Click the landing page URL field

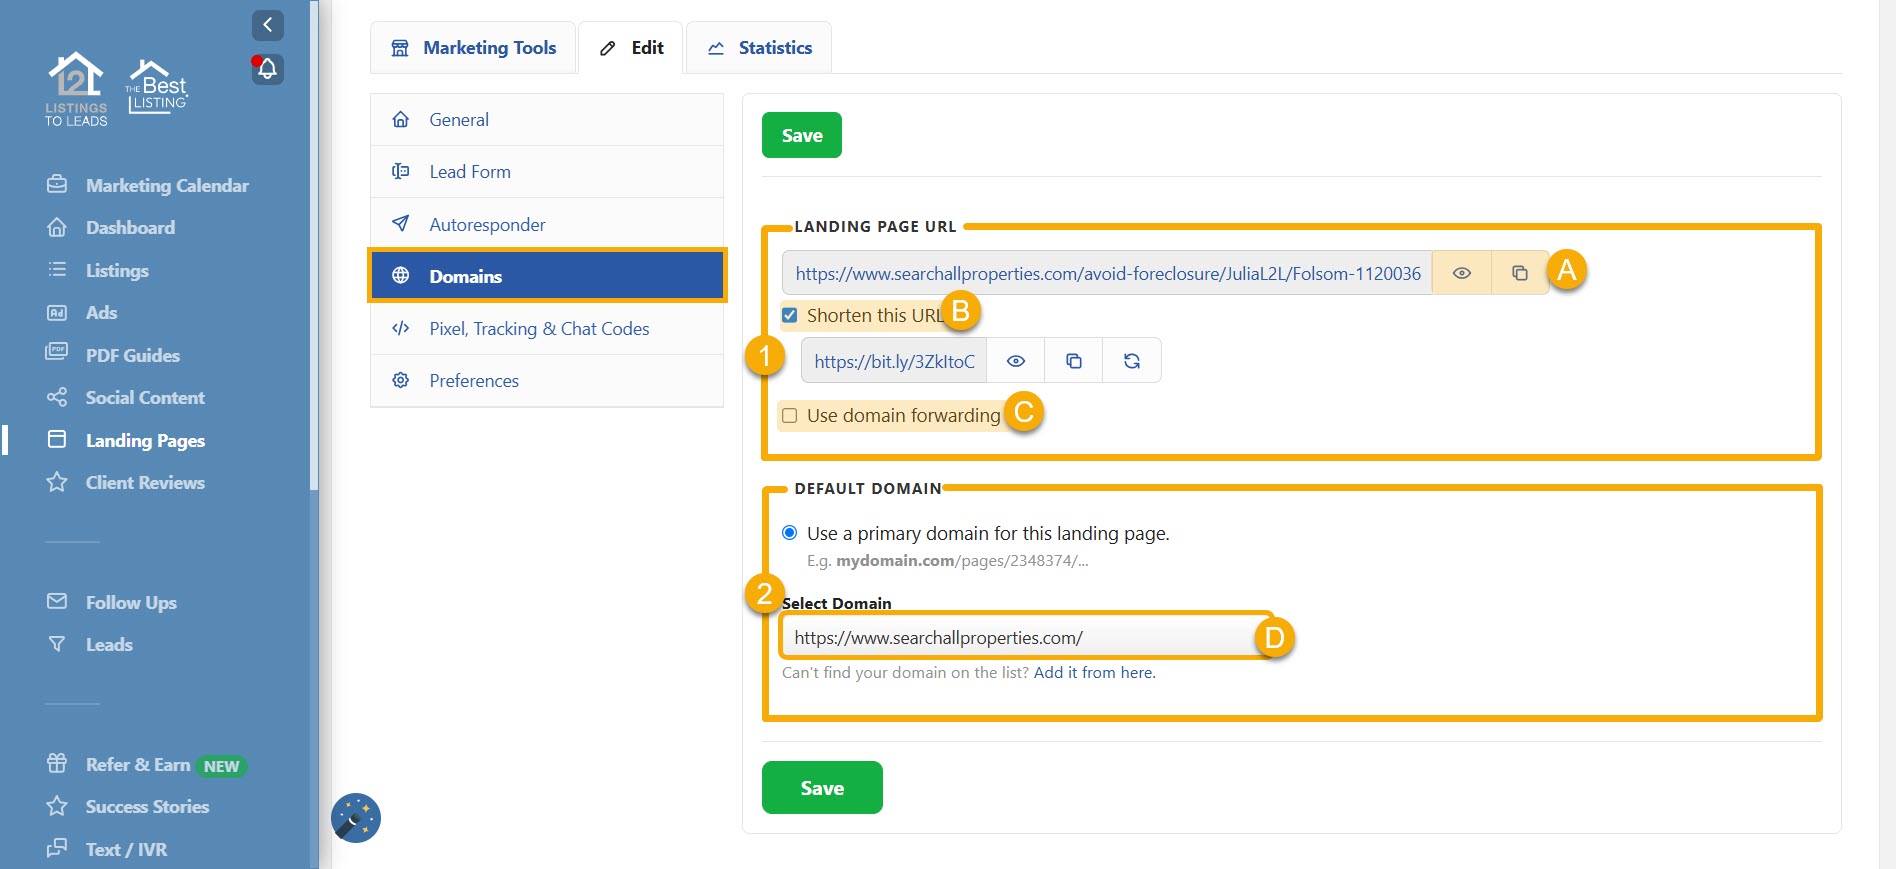(1106, 273)
